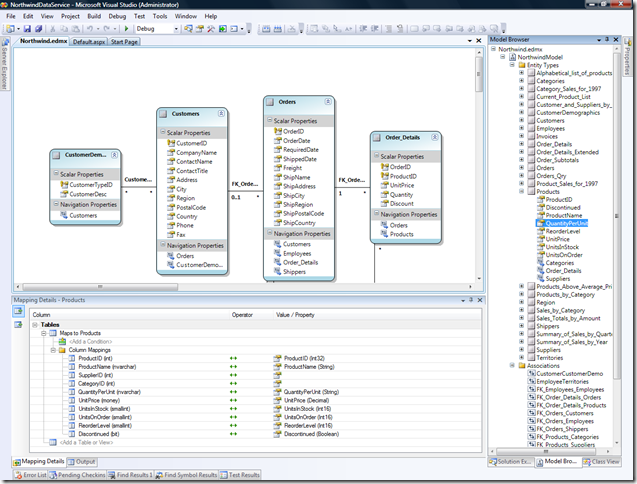Viewport: 637px width, 484px height.
Task: Collapse Scalar Properties section in Order_Details entity
Action: coord(377,156)
